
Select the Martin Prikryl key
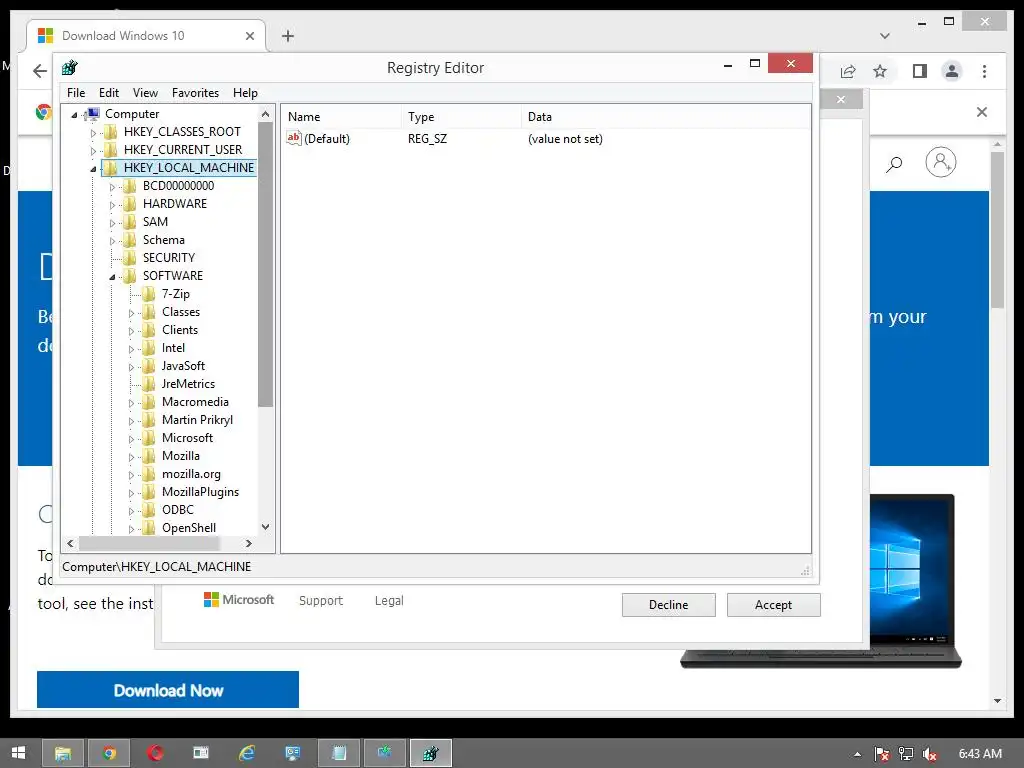197,420
